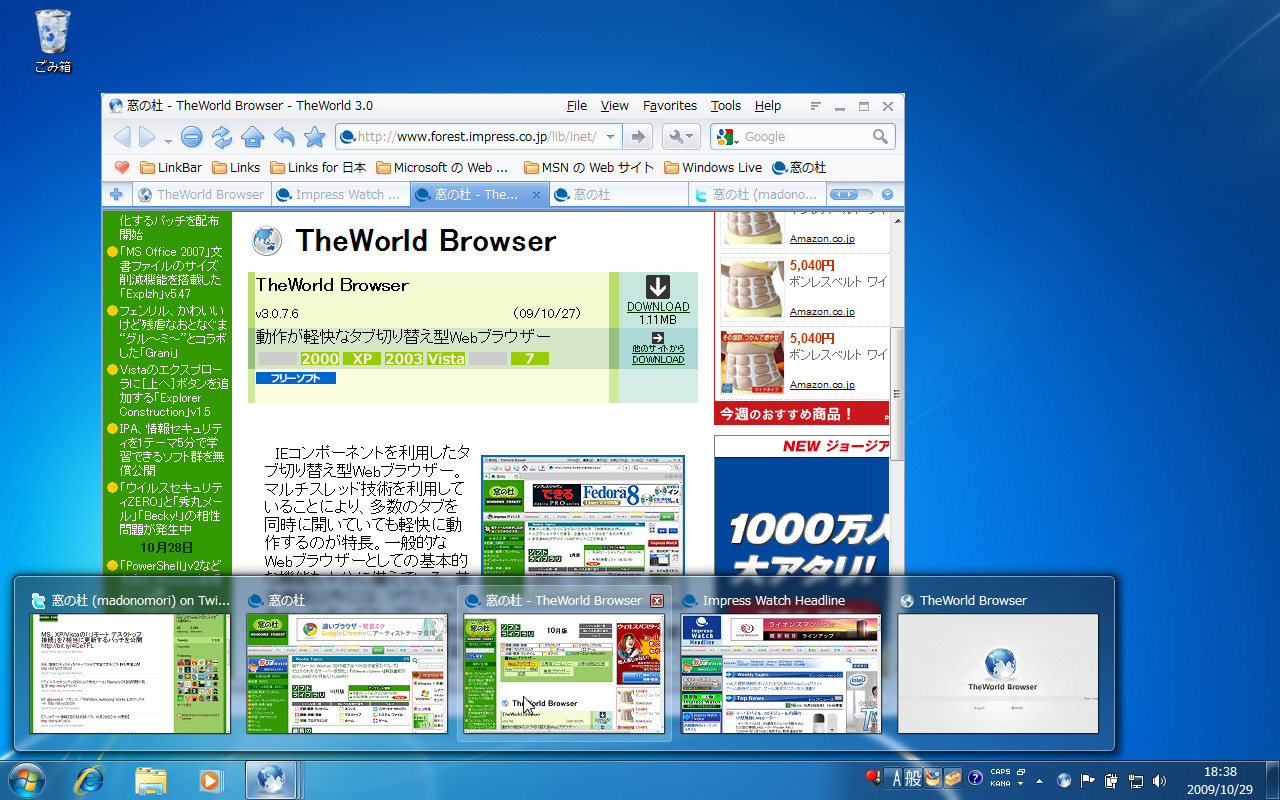Click the black download arrow icon

coord(657,287)
